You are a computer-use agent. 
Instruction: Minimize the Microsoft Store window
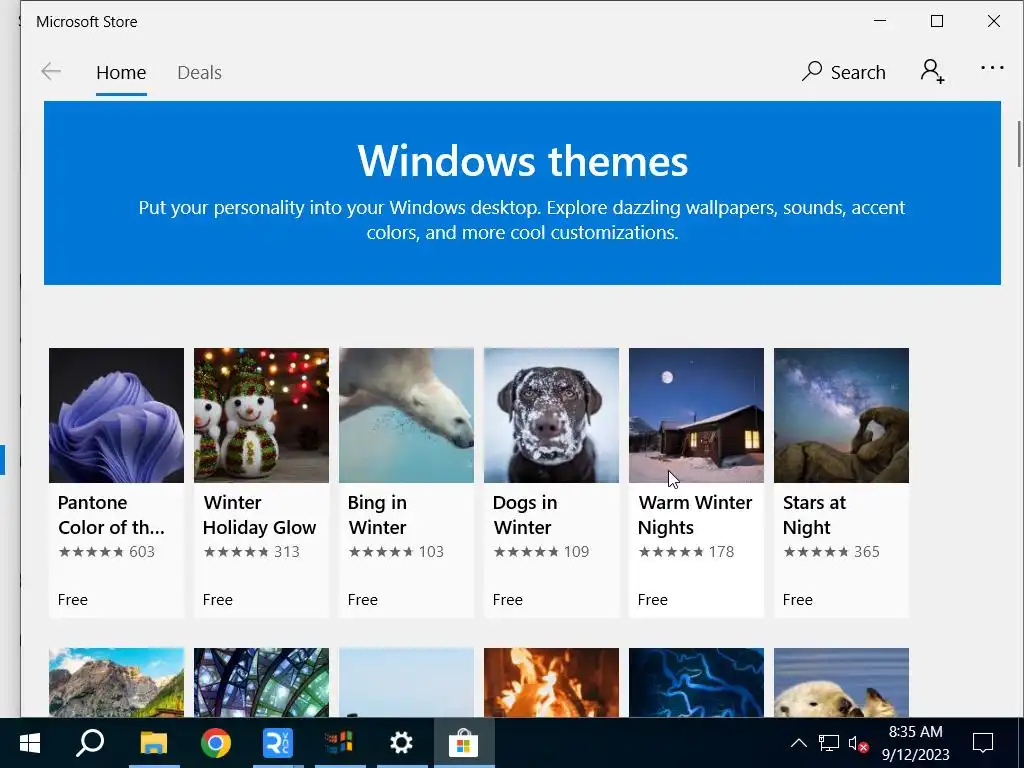click(x=880, y=21)
